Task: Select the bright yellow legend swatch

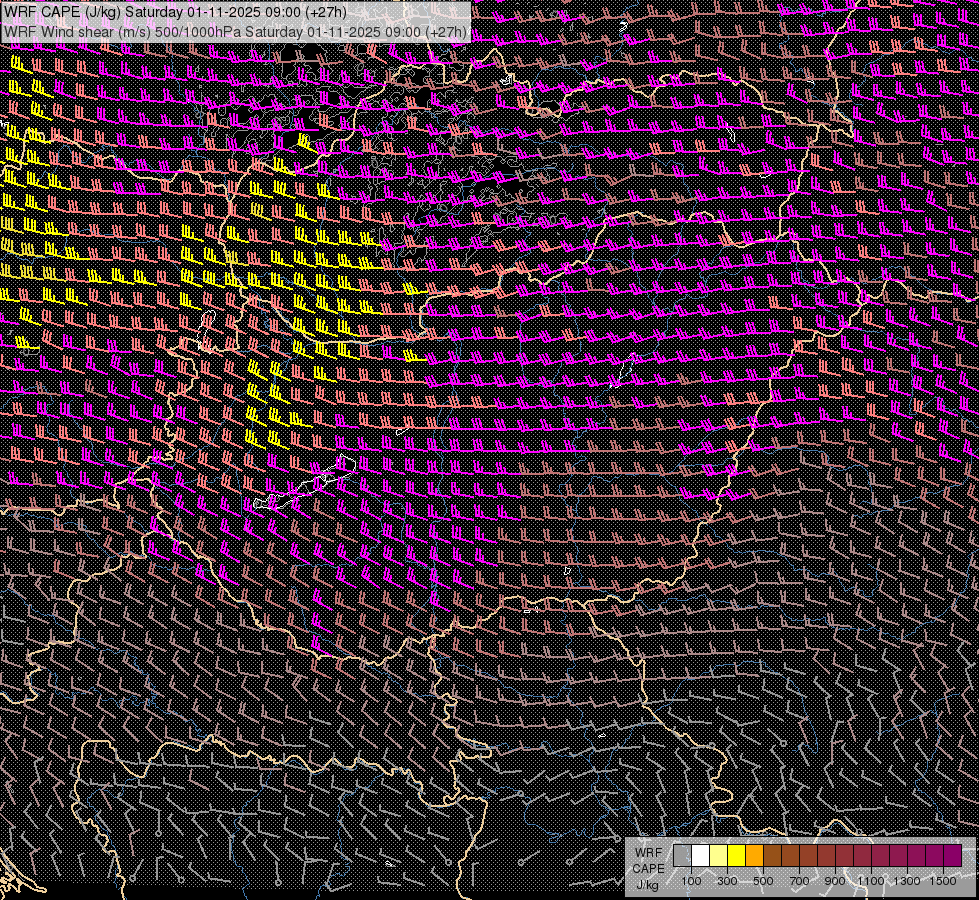Action: (x=737, y=855)
